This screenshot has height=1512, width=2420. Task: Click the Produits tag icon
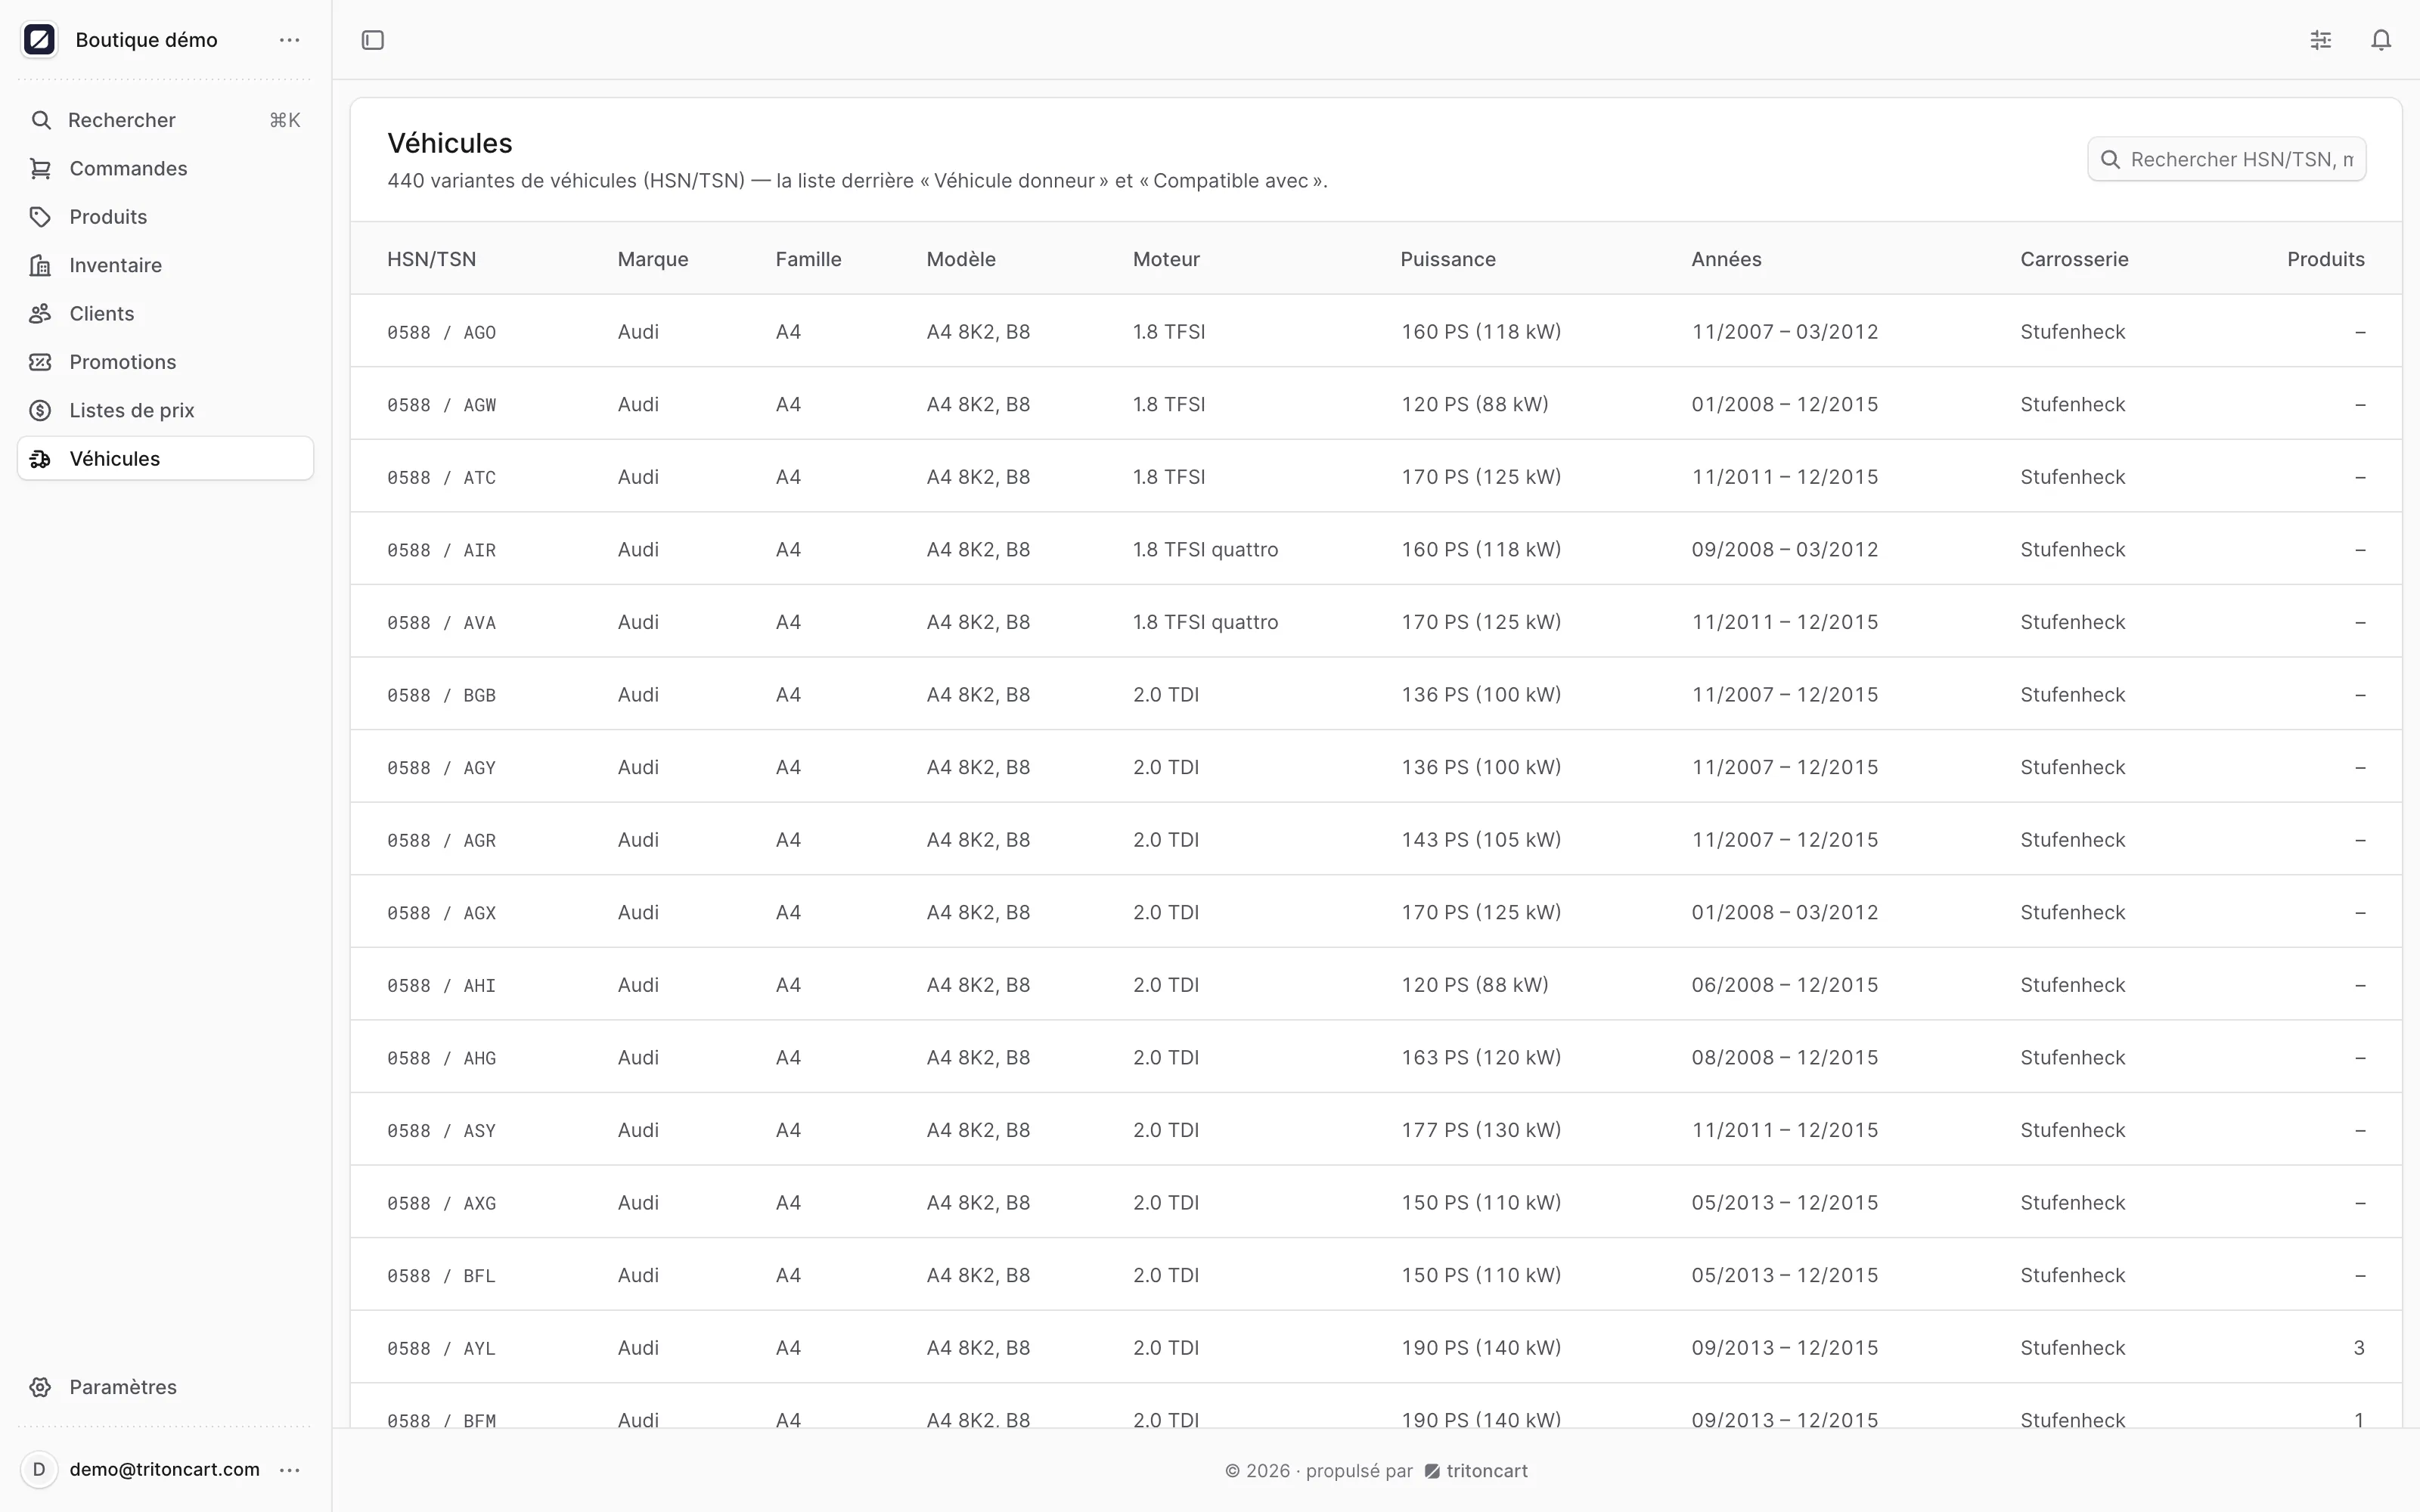pos(40,217)
